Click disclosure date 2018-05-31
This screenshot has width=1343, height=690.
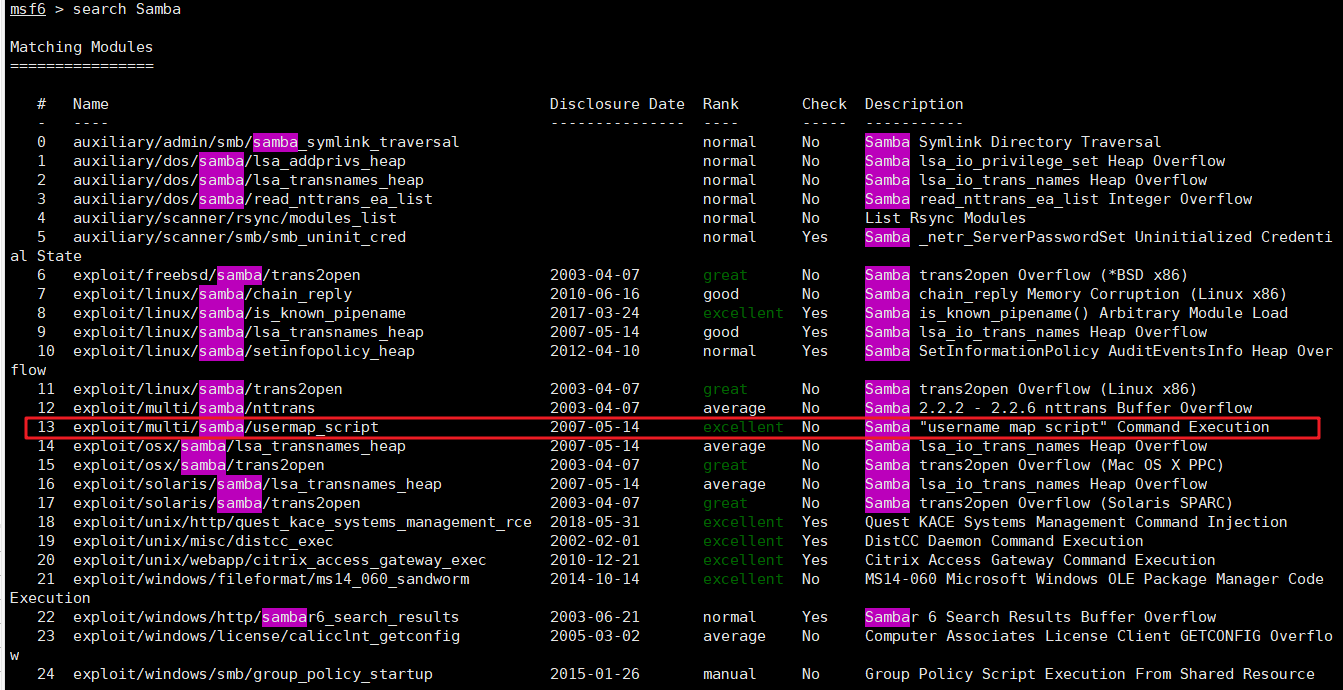(595, 522)
